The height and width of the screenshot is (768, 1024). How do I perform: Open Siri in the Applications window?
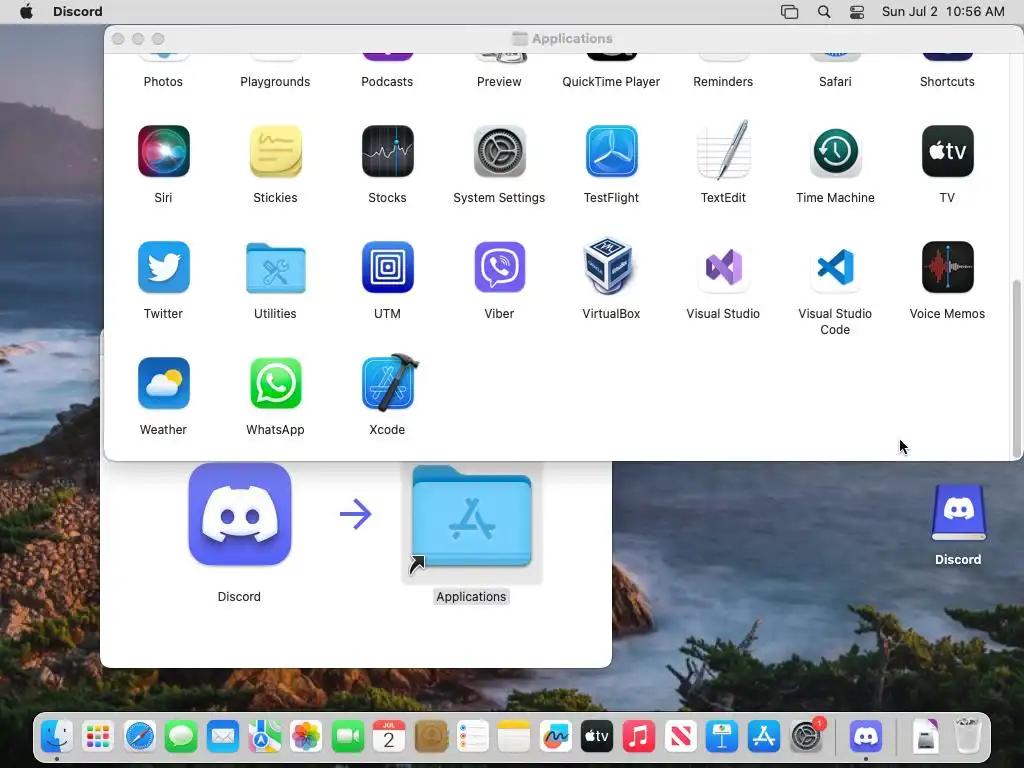163,152
